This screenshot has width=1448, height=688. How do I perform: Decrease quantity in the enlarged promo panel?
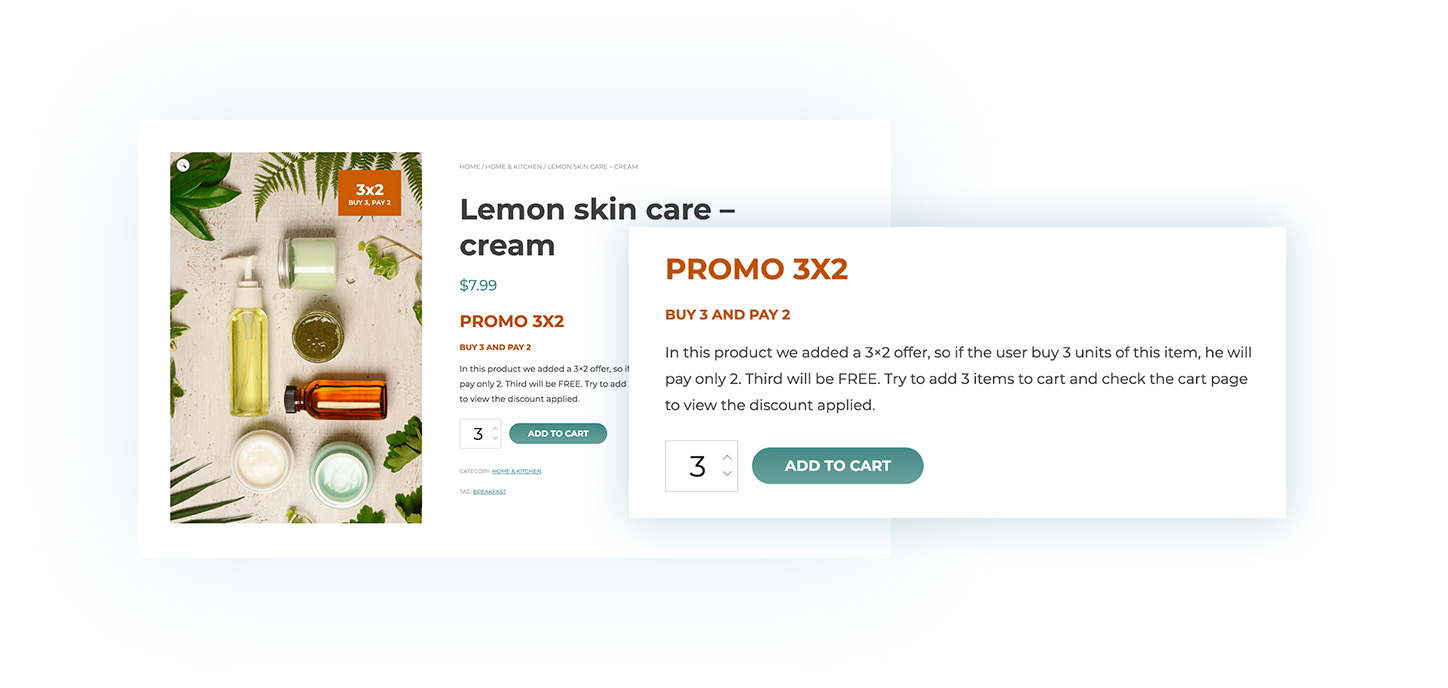point(727,474)
